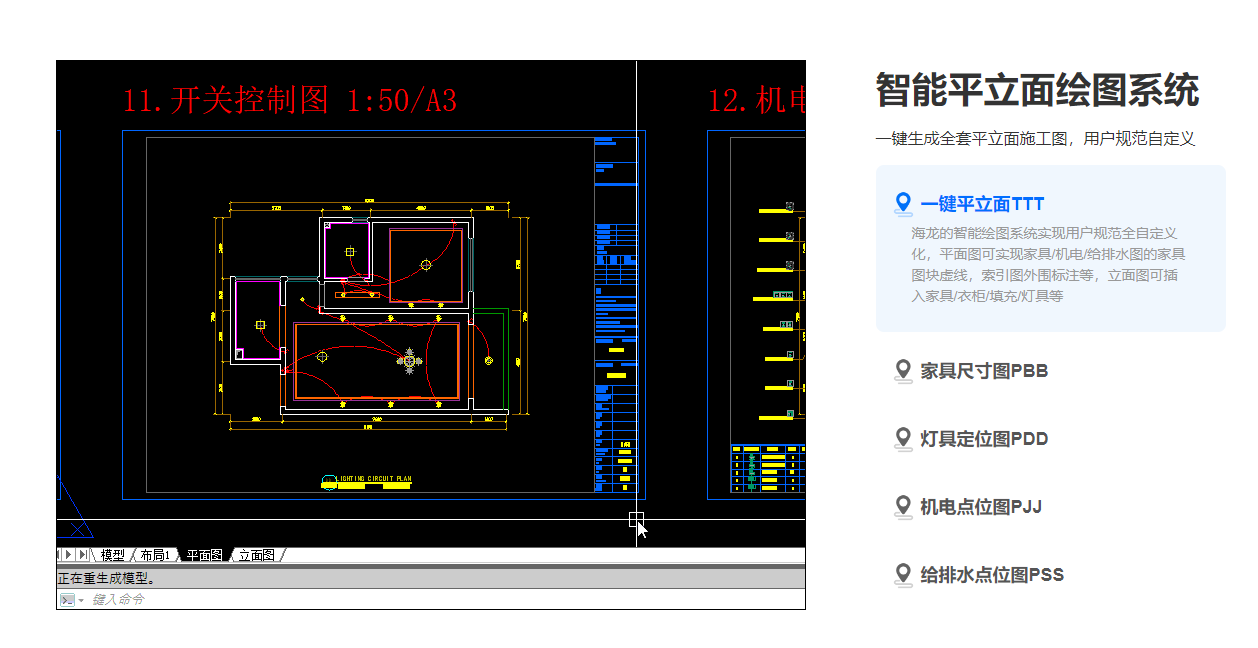Click the first-tab navigation arrow
This screenshot has height=648, width=1258.
pos(59,554)
